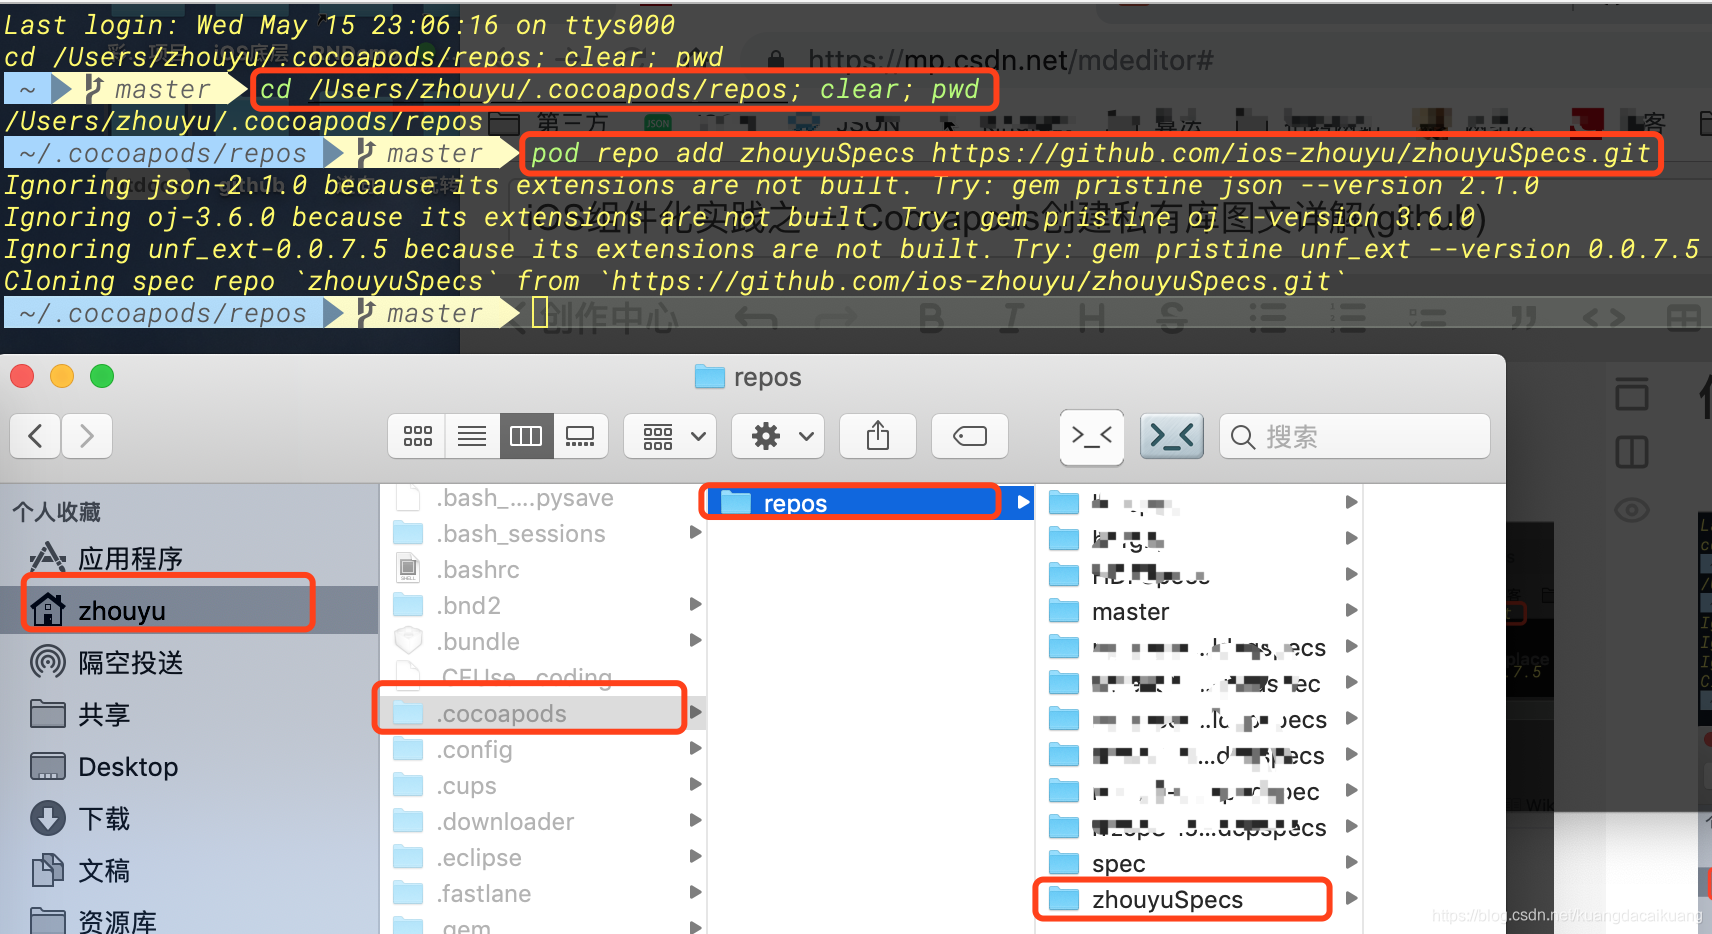Click the zhouyuSpecs folder icon
The height and width of the screenshot is (934, 1712).
pos(1064,899)
